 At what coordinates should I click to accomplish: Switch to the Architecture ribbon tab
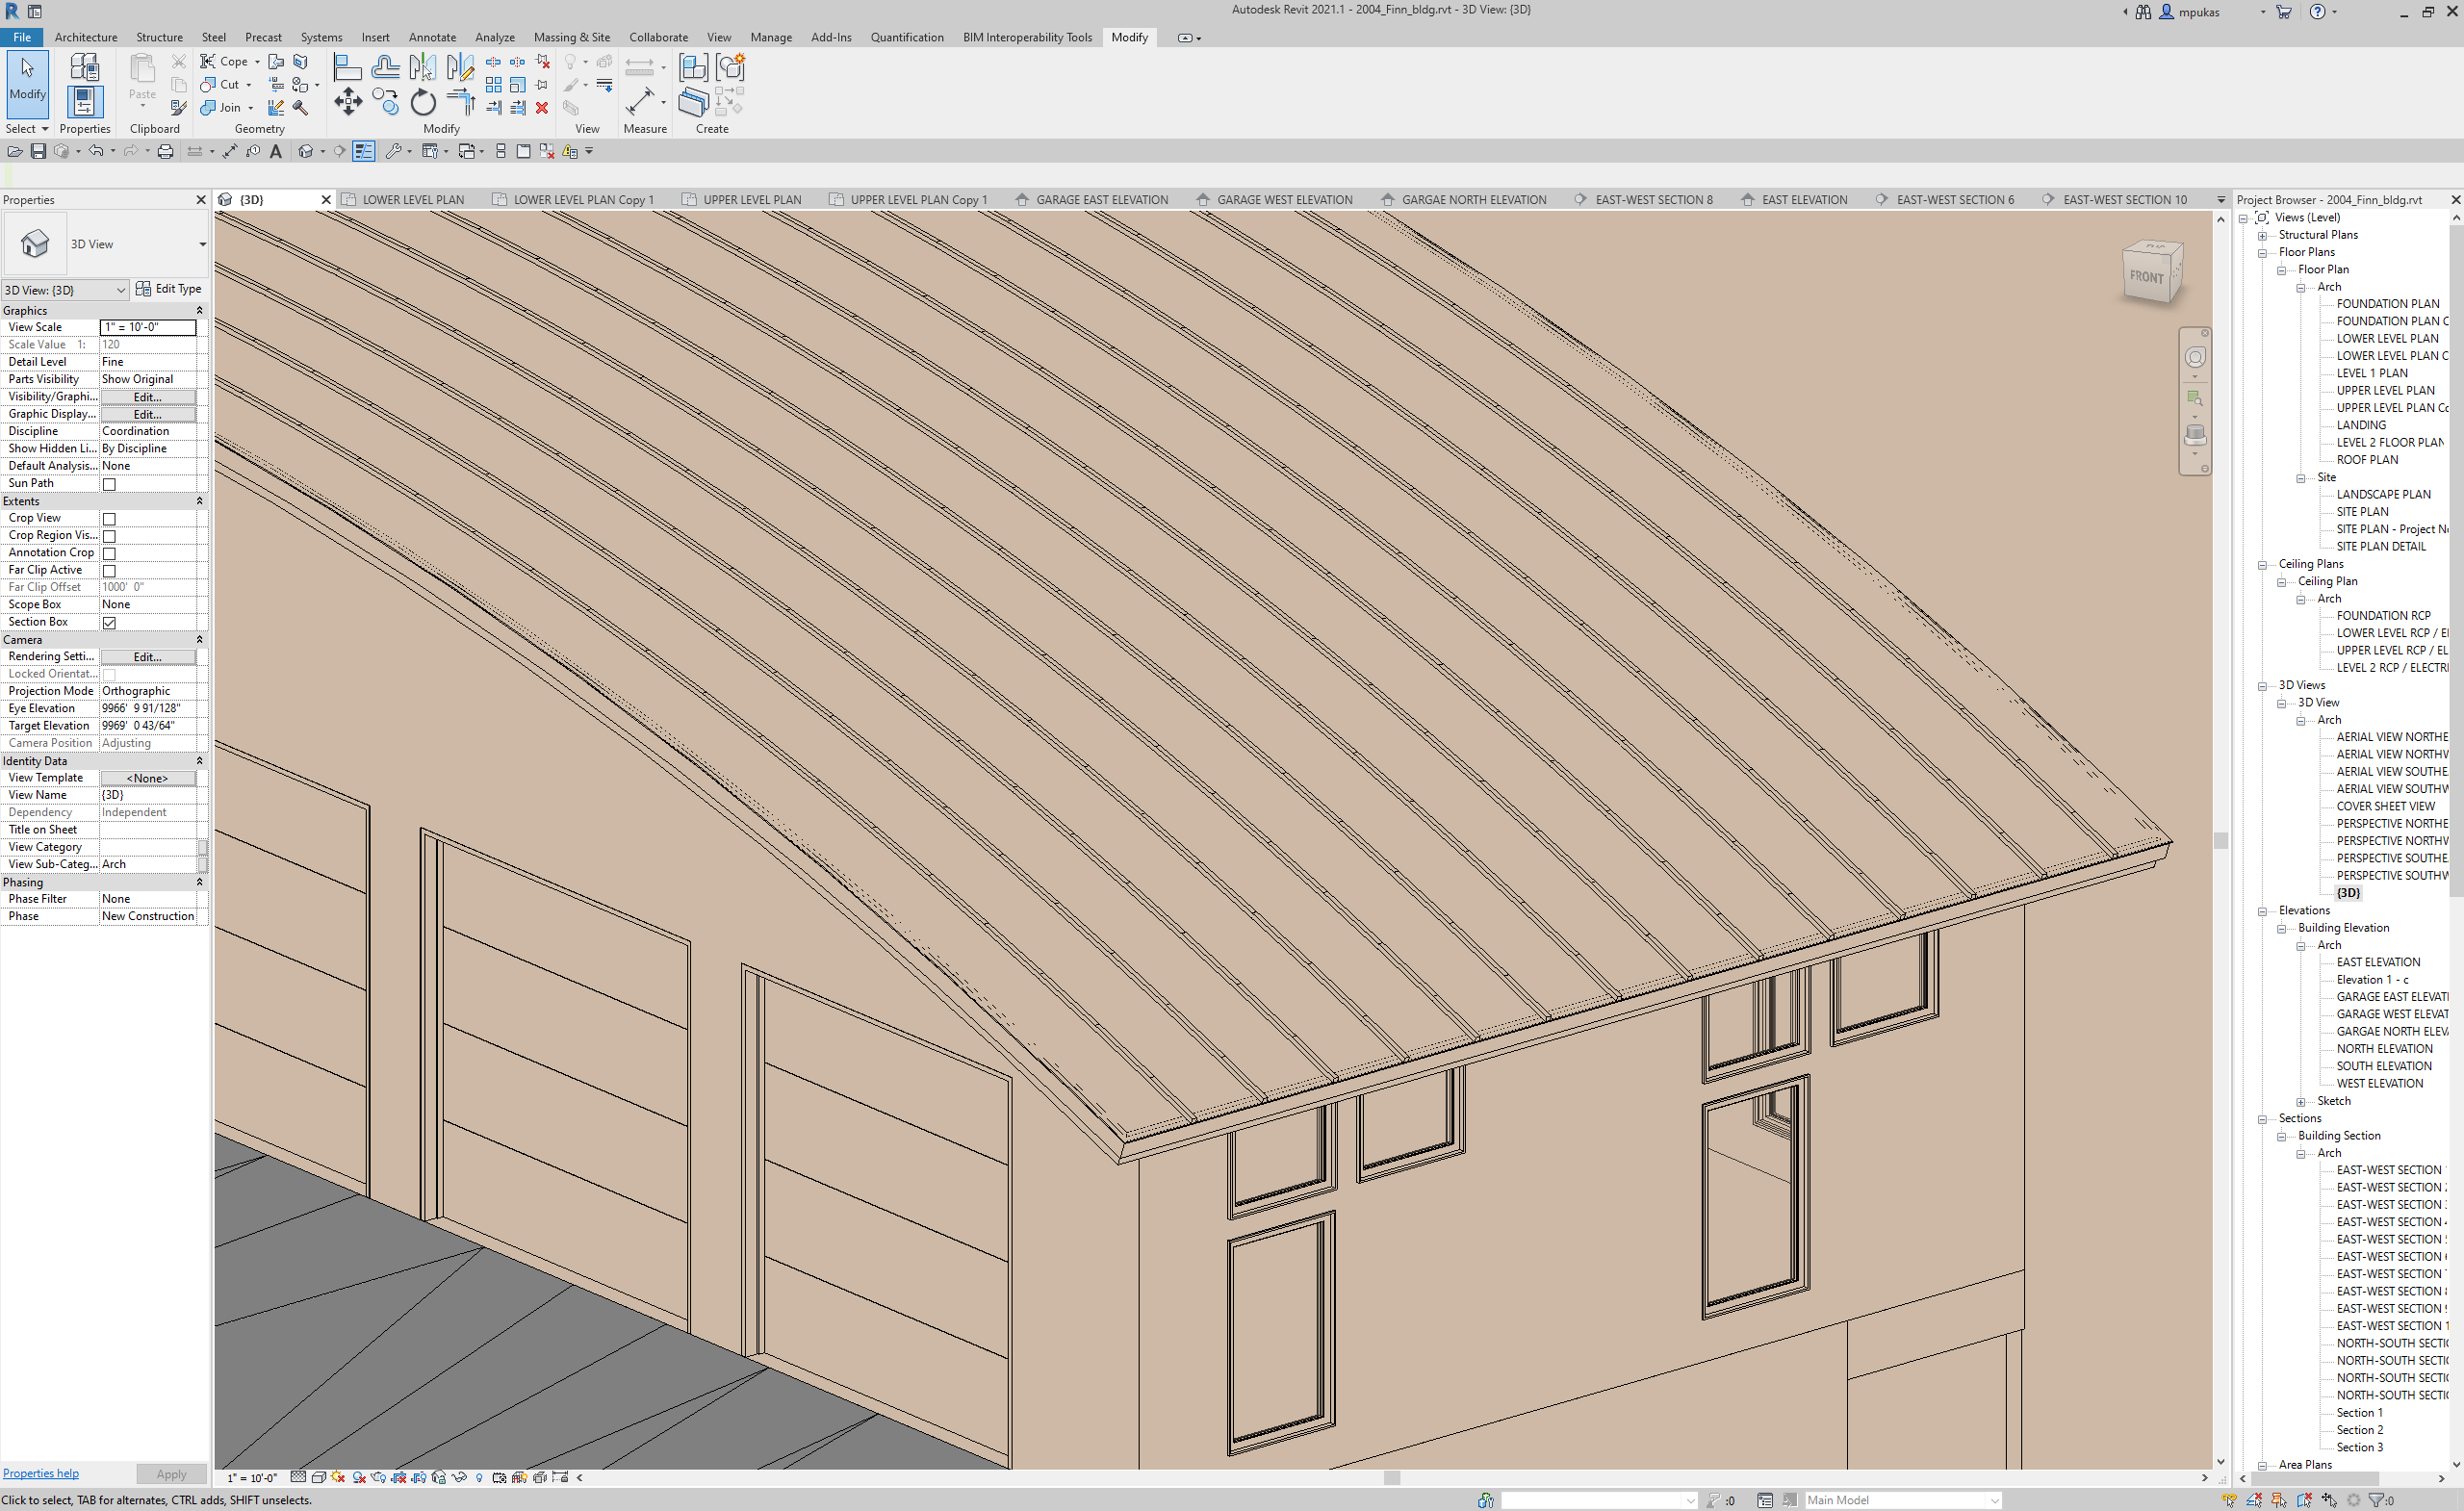pyautogui.click(x=86, y=37)
